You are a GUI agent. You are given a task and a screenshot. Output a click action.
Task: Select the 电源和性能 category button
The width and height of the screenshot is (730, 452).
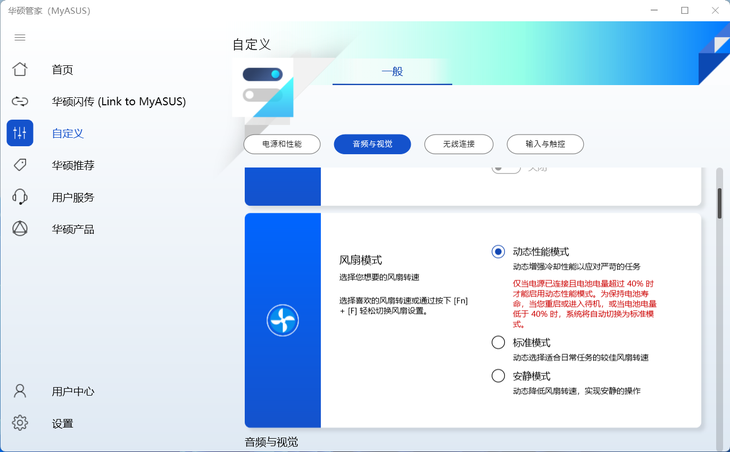tap(282, 144)
